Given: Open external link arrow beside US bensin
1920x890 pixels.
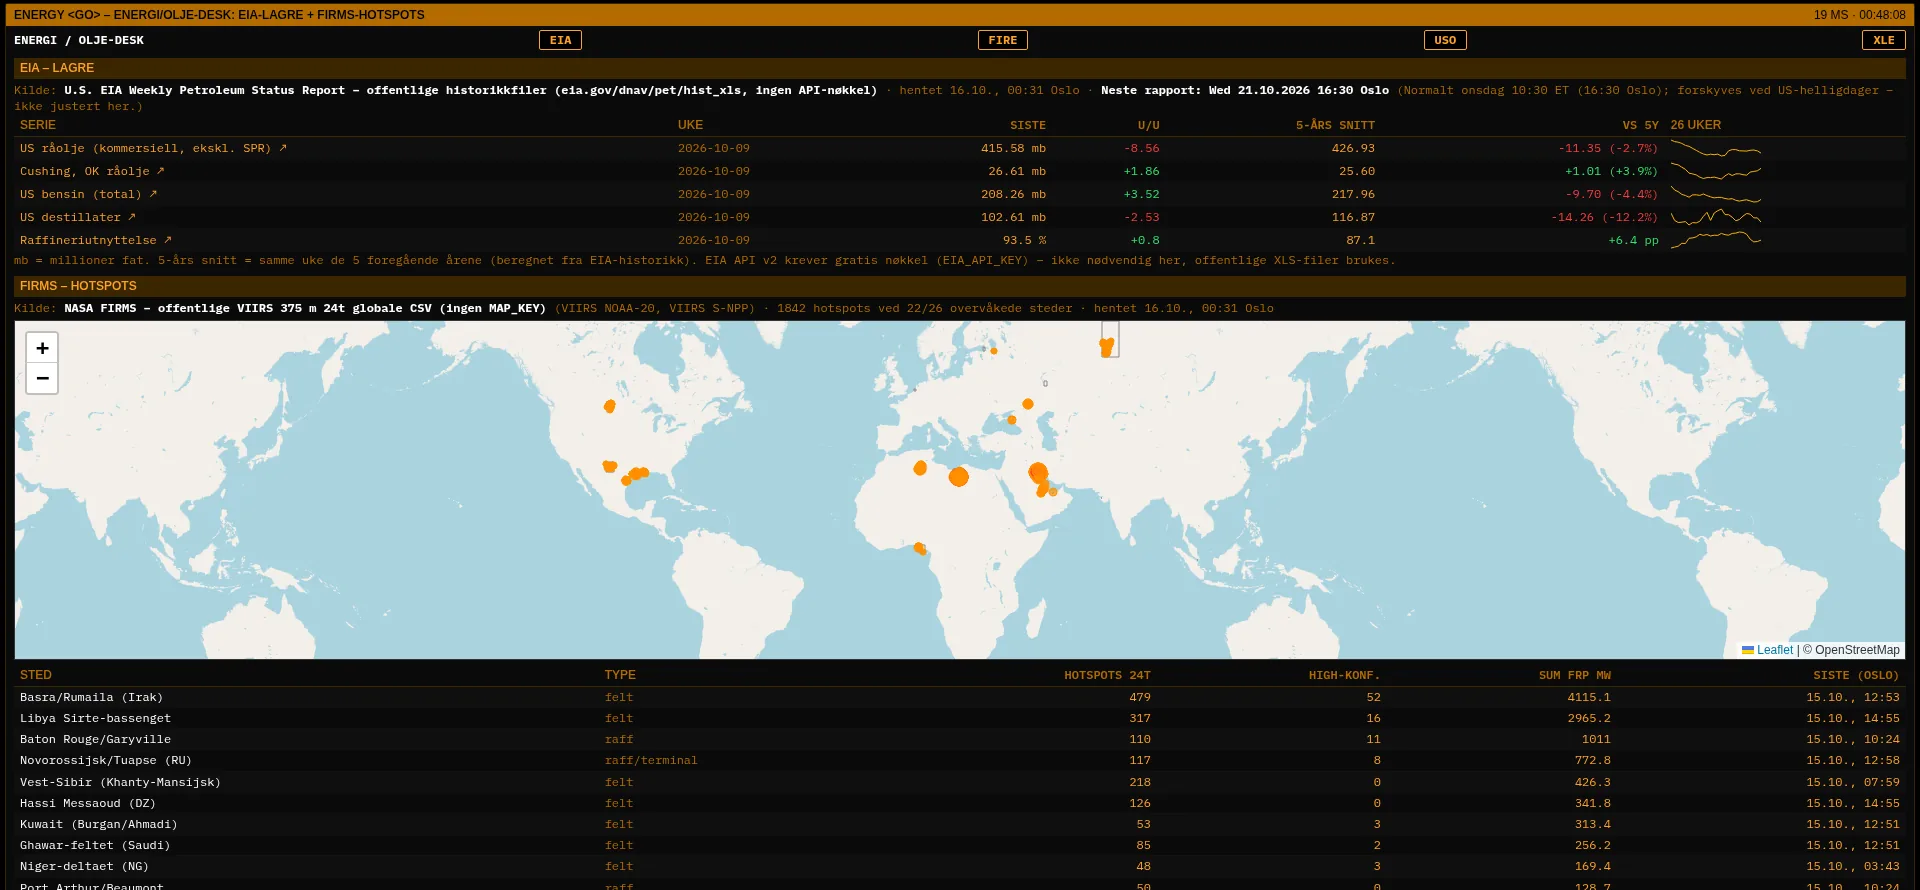Looking at the screenshot, I should tap(153, 194).
